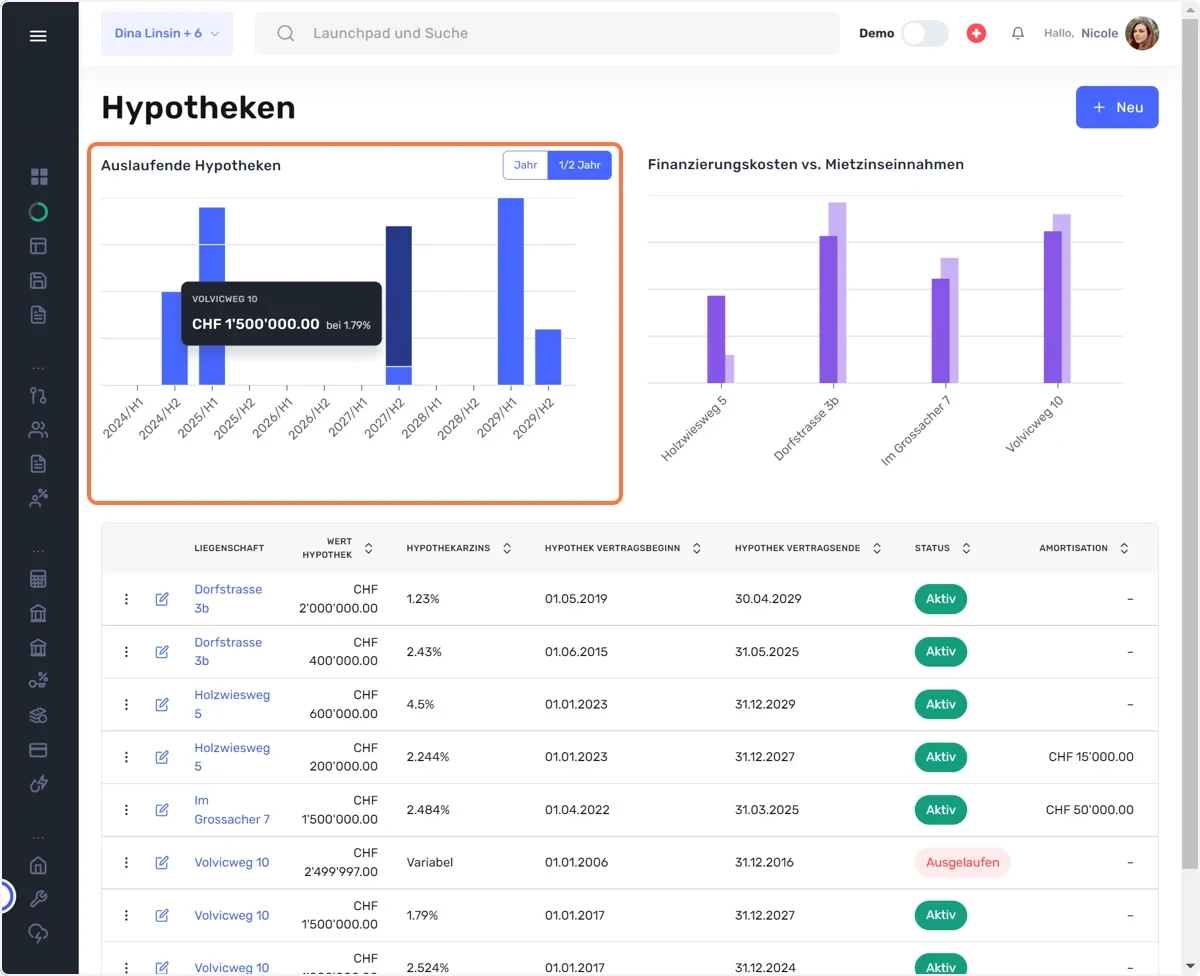Open the hamburger menu in the sidebar
The height and width of the screenshot is (976, 1200).
(x=38, y=36)
